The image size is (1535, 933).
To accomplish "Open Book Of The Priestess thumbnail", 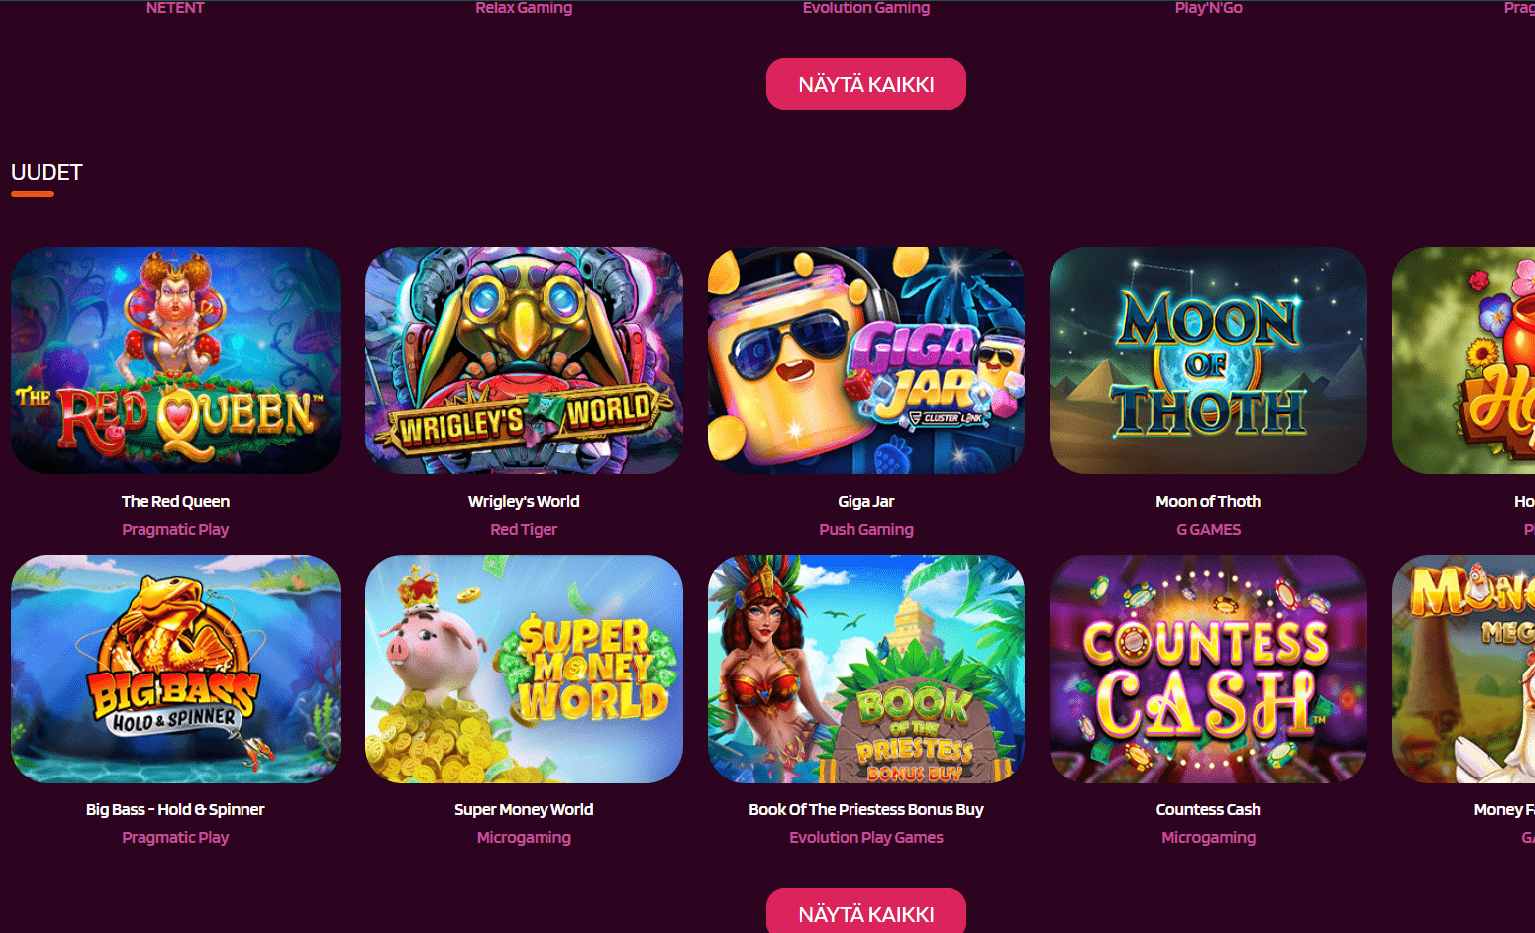I will click(866, 669).
